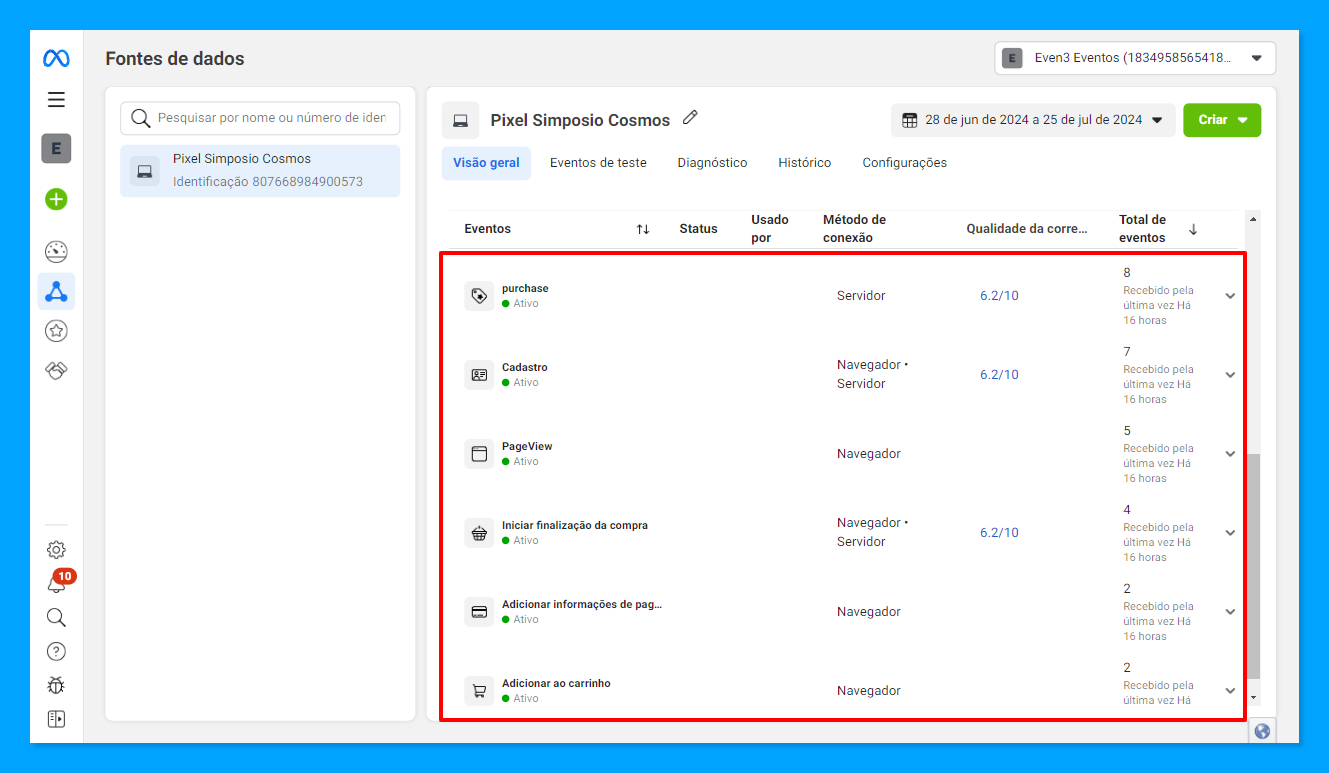This screenshot has height=773, width=1329.
Task: Click the Servidor method in purchase row
Action: [x=861, y=296]
